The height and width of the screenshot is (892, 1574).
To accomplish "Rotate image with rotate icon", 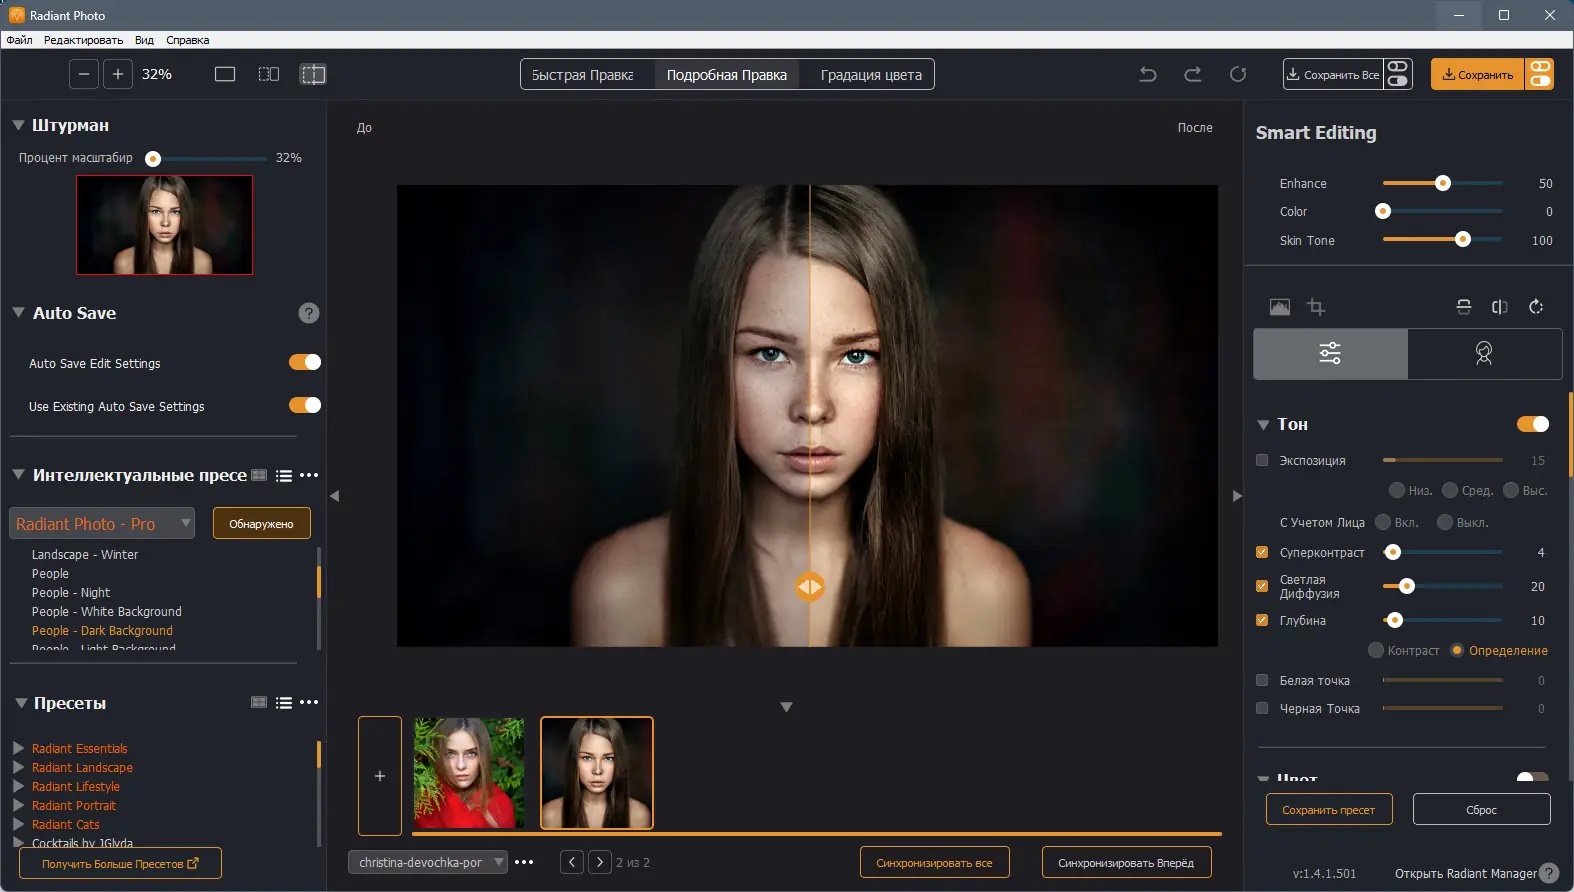I will coord(1536,307).
